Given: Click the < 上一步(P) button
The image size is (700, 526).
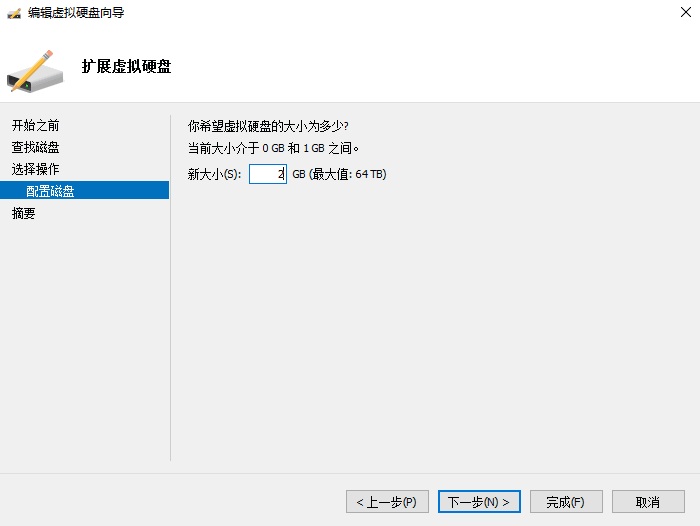Looking at the screenshot, I should (x=387, y=502).
